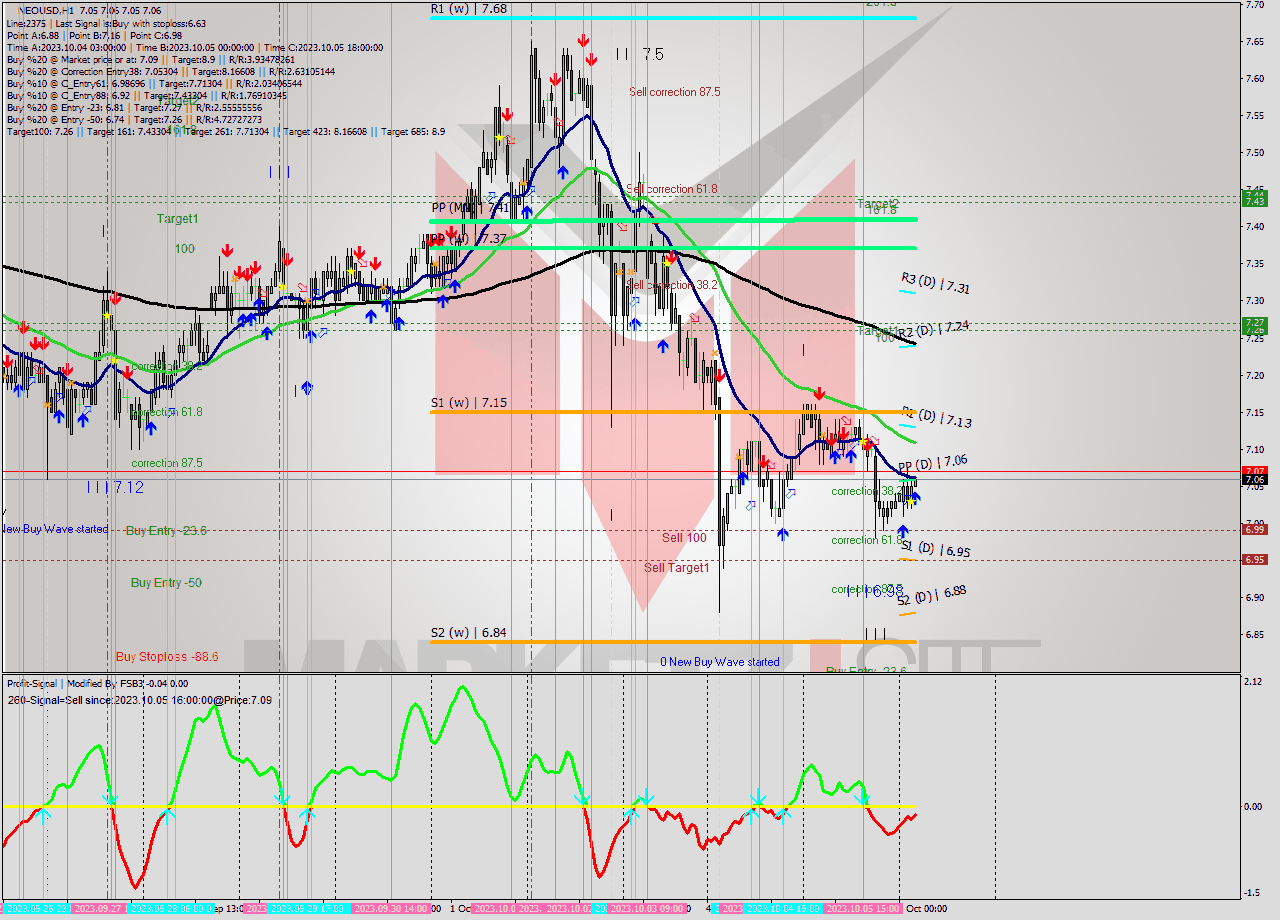Click the 2.12 indicator scale value
Image resolution: width=1280 pixels, height=920 pixels.
[1254, 682]
